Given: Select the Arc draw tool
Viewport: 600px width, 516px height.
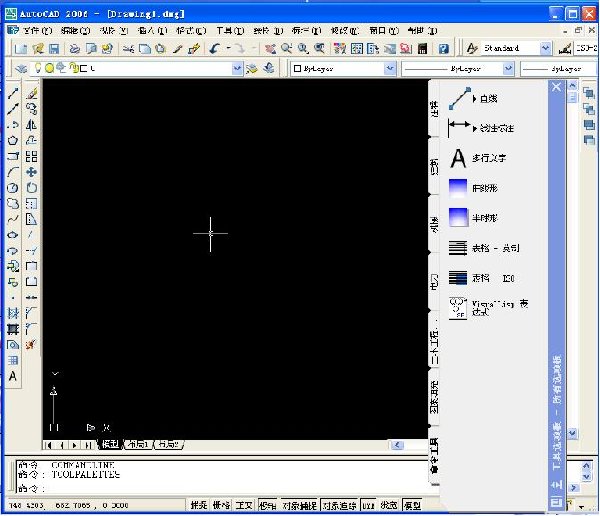Looking at the screenshot, I should click(x=13, y=171).
